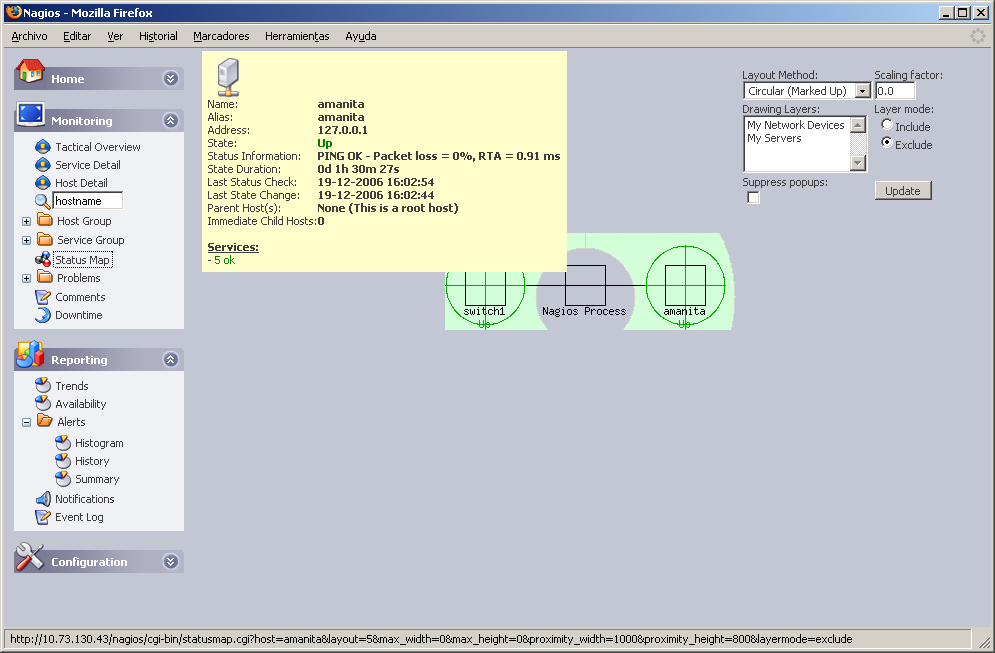Image resolution: width=995 pixels, height=653 pixels.
Task: Maximize the Firefox window
Action: pos(963,13)
